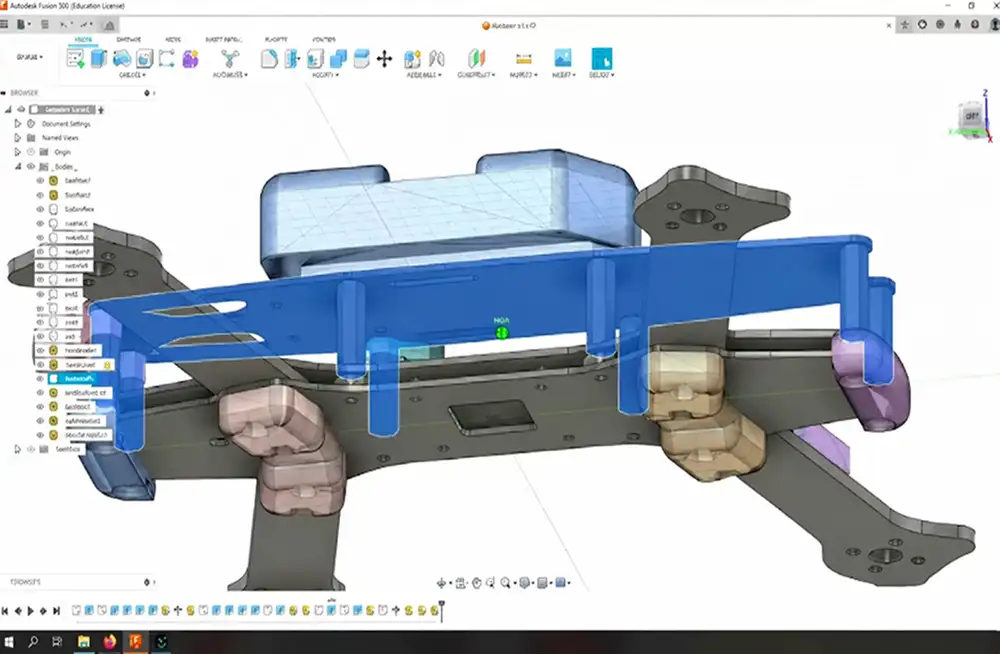
Task: Click the Insert image icon
Action: (562, 58)
